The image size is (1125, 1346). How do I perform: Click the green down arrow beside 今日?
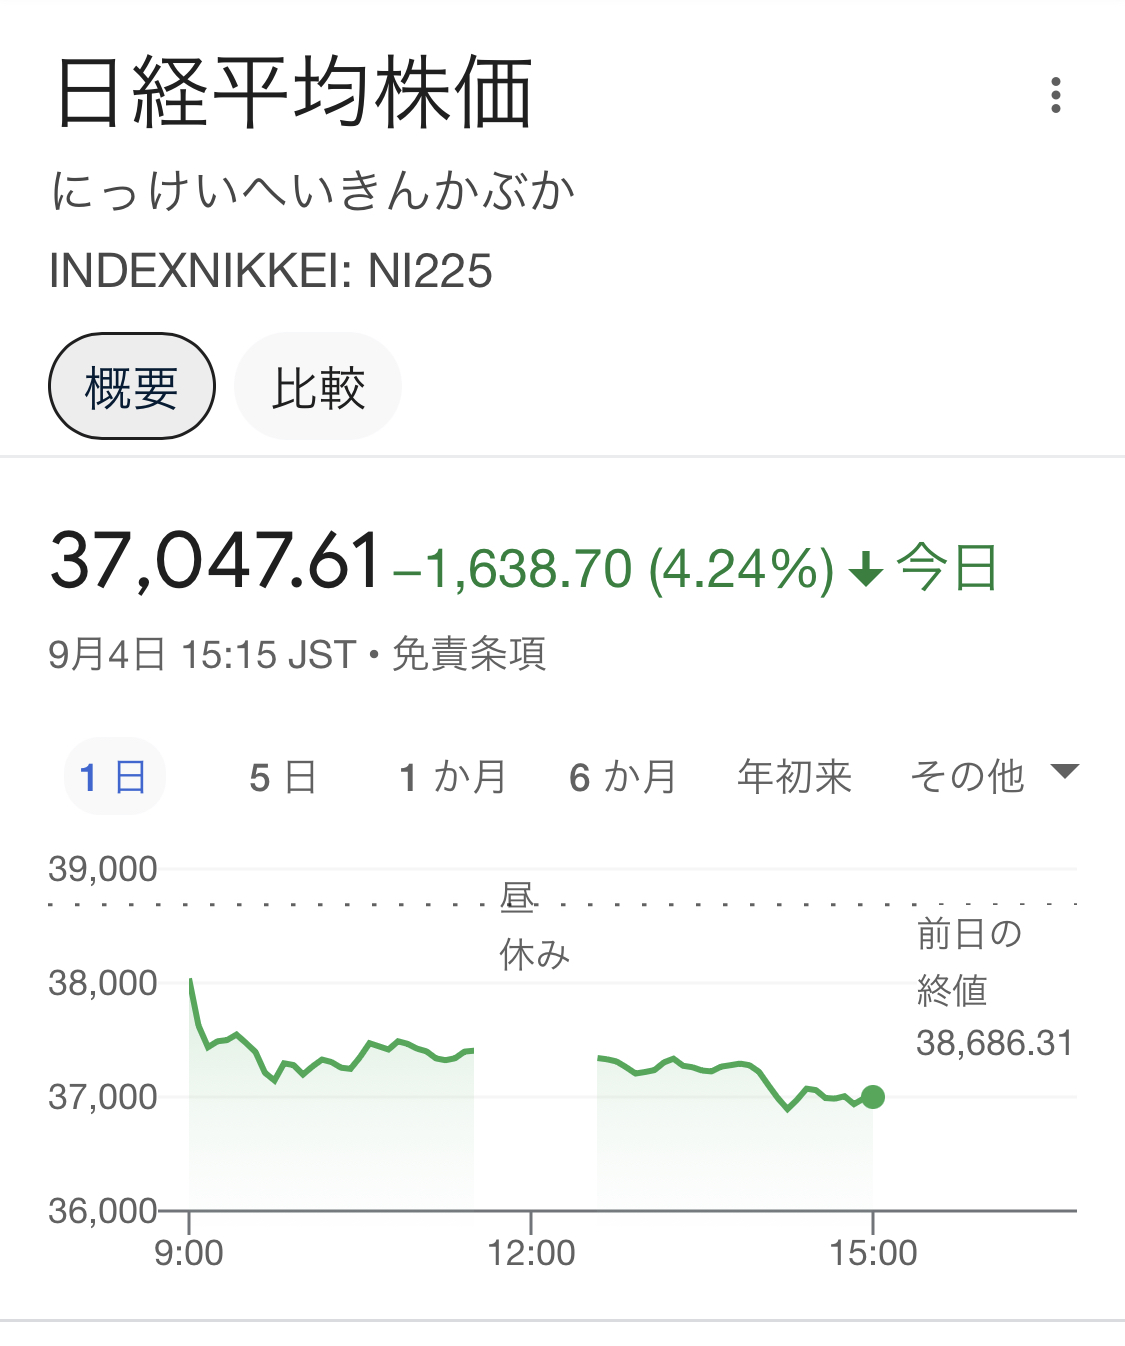coord(865,570)
